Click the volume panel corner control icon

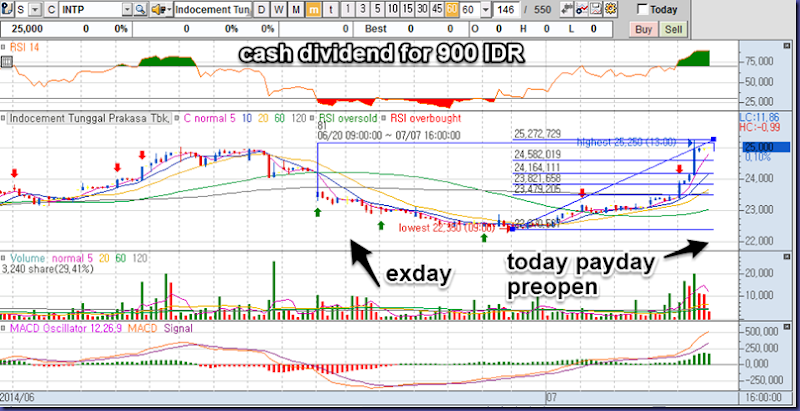[787, 258]
